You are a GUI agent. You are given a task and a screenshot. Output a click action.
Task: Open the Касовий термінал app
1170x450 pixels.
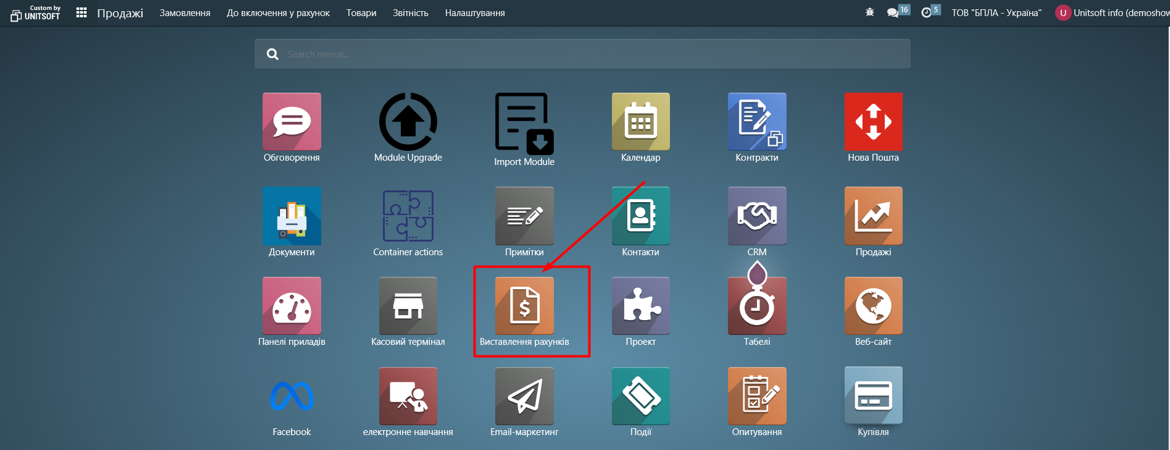coord(408,306)
